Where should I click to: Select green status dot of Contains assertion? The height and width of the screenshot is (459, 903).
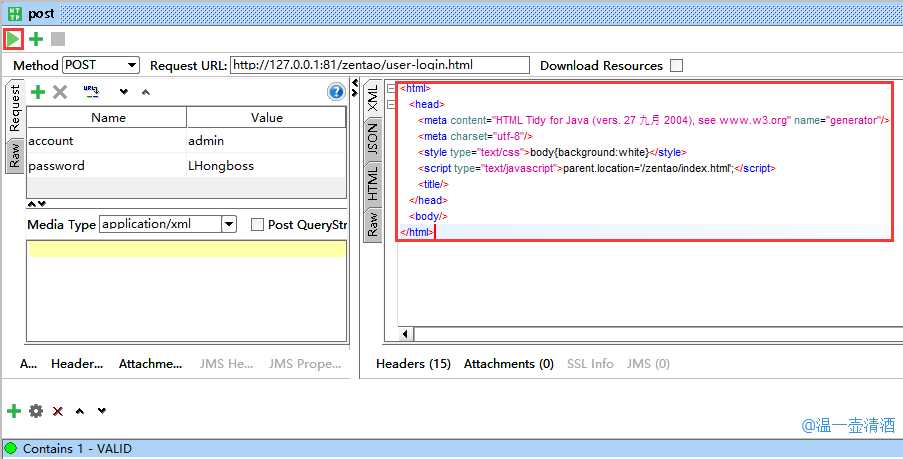tap(10, 448)
